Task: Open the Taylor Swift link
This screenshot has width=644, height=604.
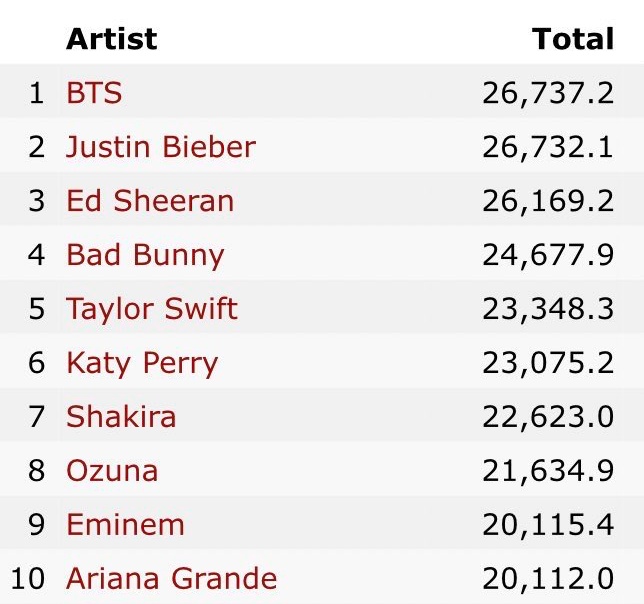Action: click(152, 308)
